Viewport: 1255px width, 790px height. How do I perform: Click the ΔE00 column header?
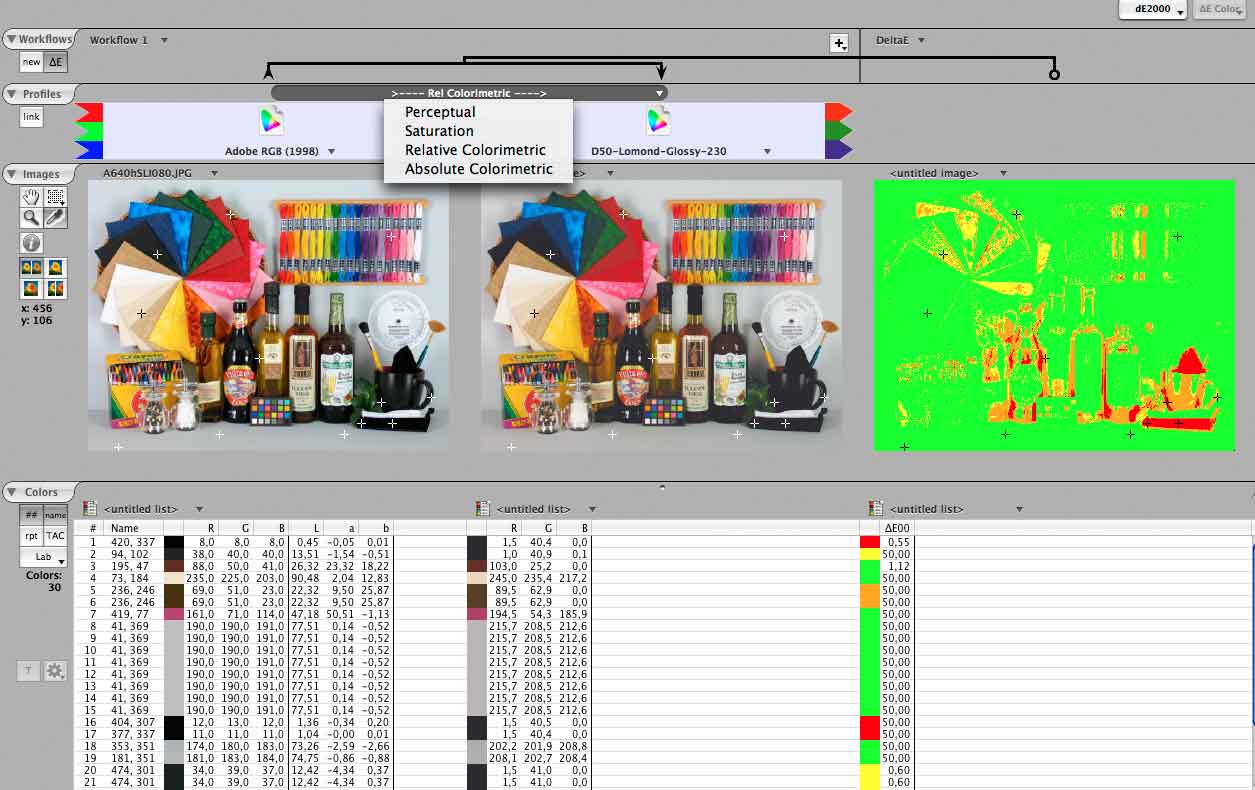click(897, 528)
